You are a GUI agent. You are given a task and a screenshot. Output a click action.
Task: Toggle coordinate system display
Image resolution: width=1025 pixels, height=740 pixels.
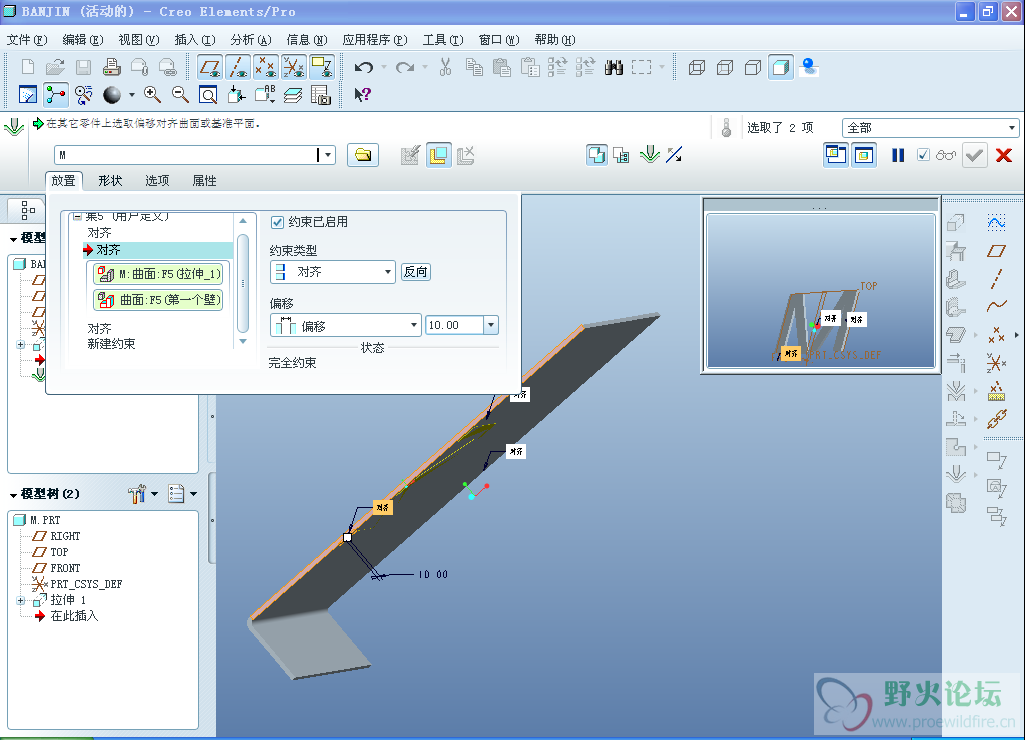coord(294,67)
